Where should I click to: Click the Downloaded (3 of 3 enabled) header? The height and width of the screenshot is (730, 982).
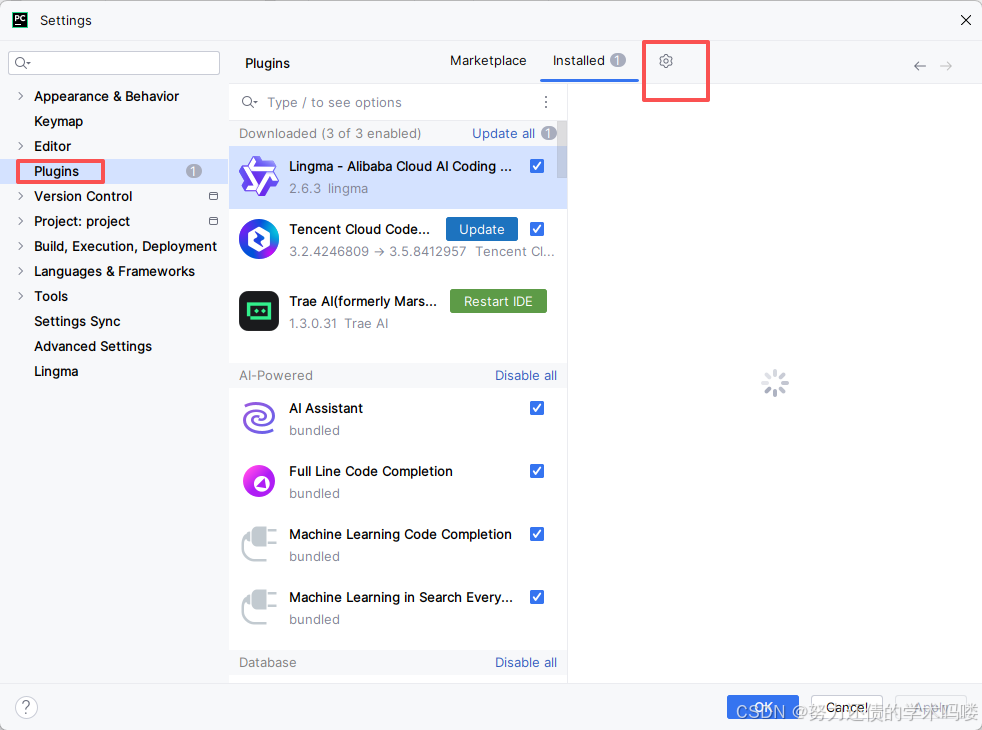[330, 133]
